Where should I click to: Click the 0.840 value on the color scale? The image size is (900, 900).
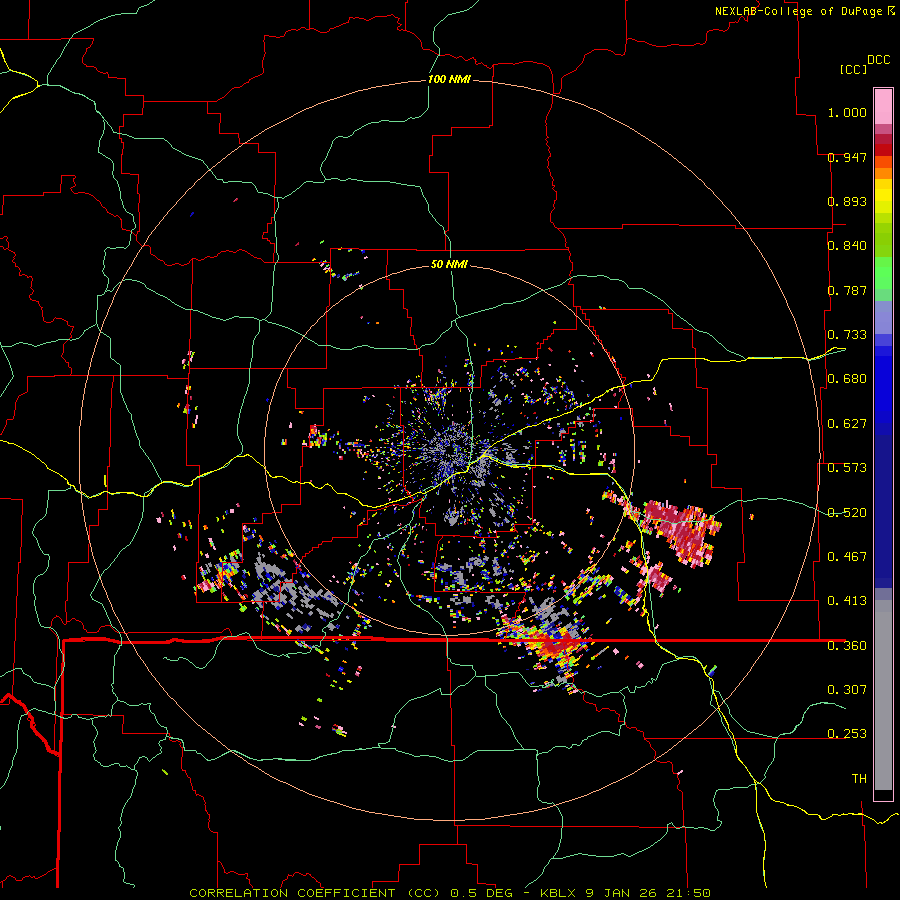[x=847, y=246]
